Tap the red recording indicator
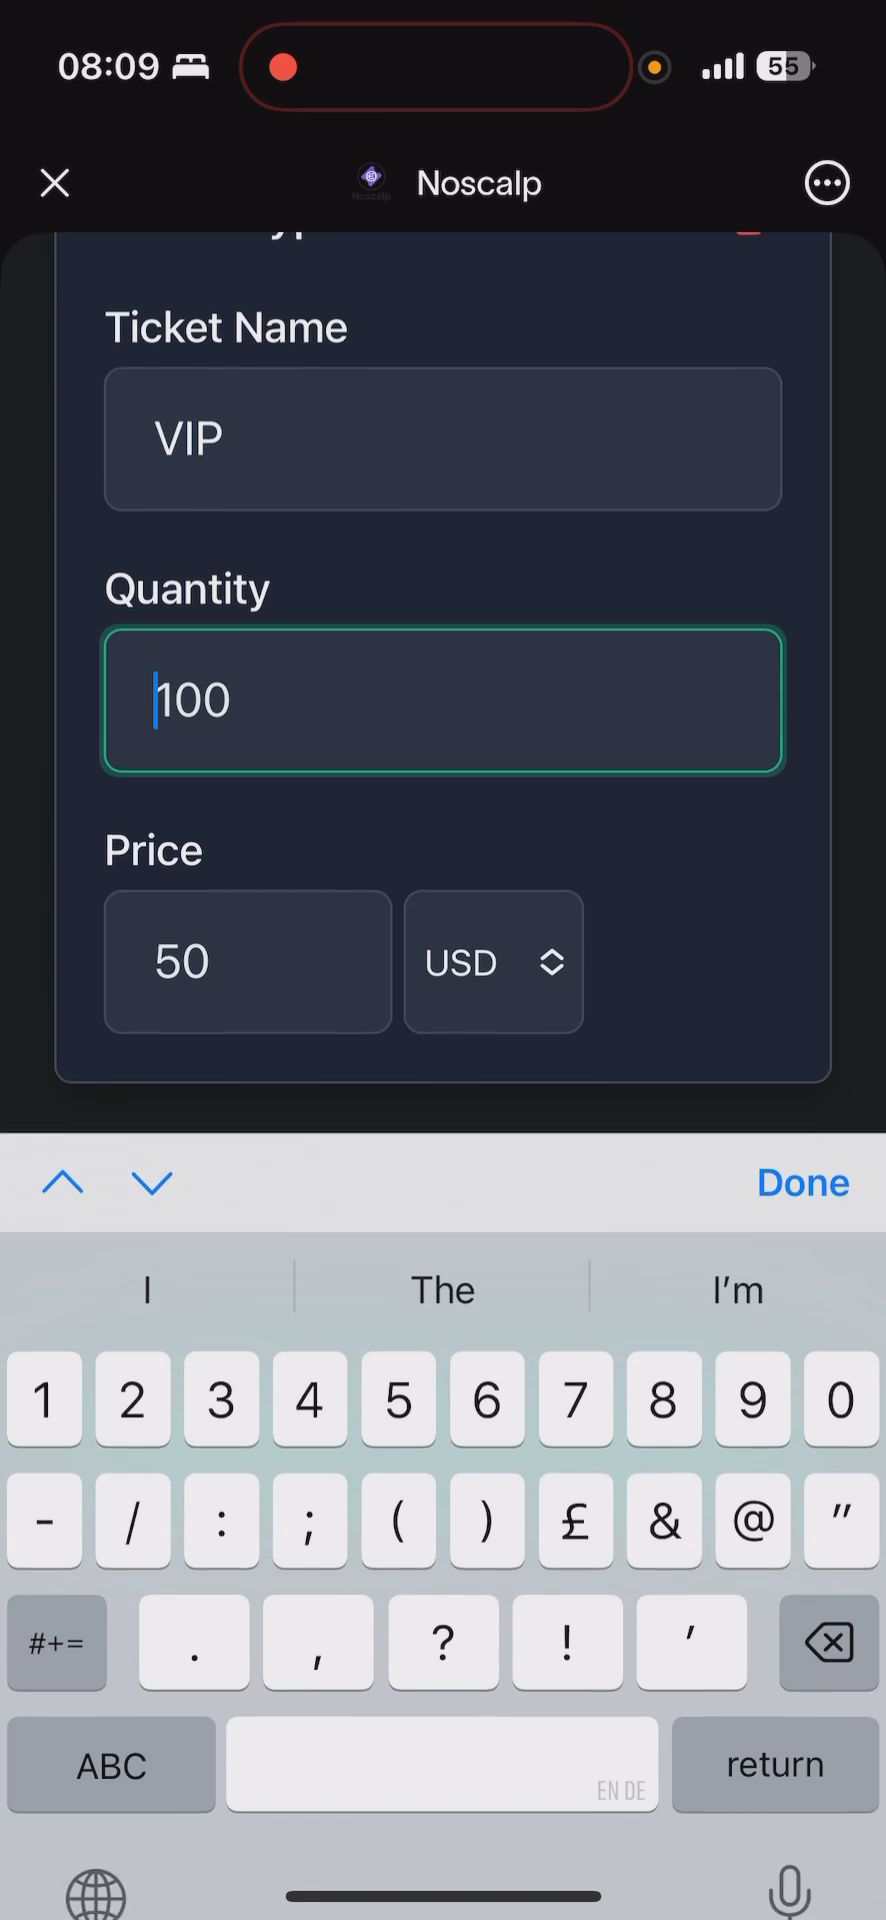This screenshot has width=886, height=1920. [283, 67]
